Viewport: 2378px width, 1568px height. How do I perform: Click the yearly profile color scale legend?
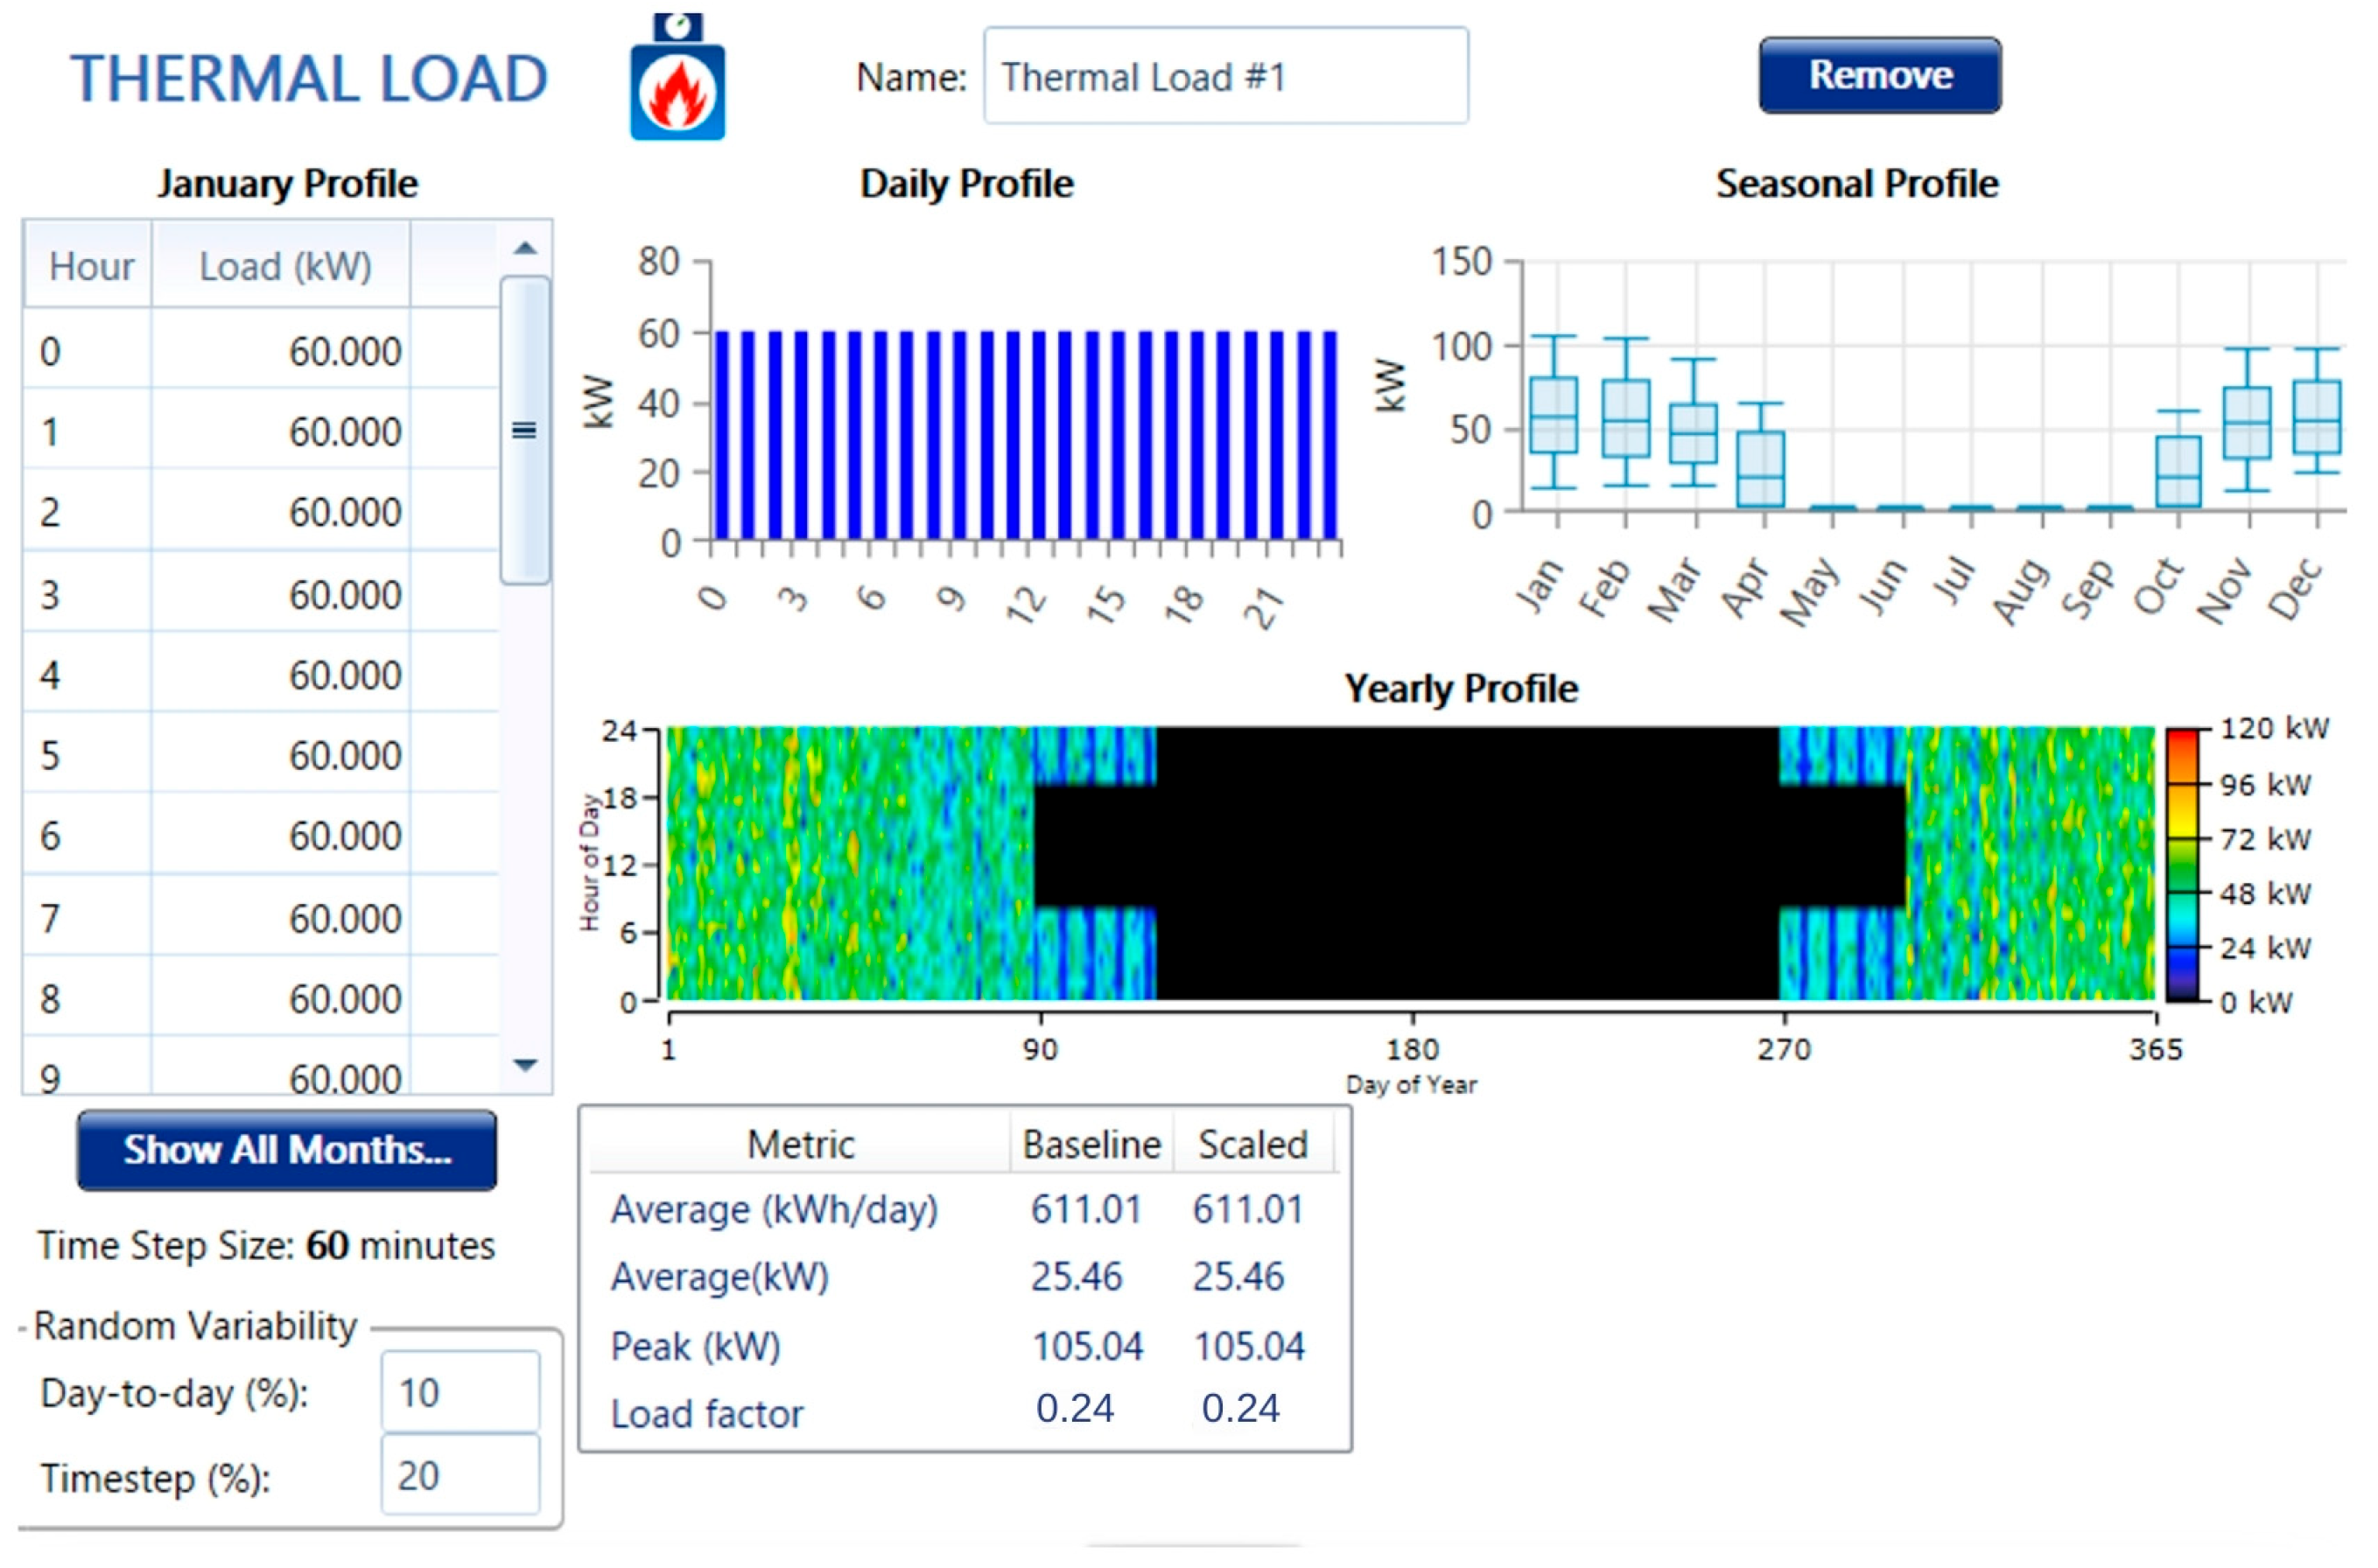click(x=2181, y=865)
